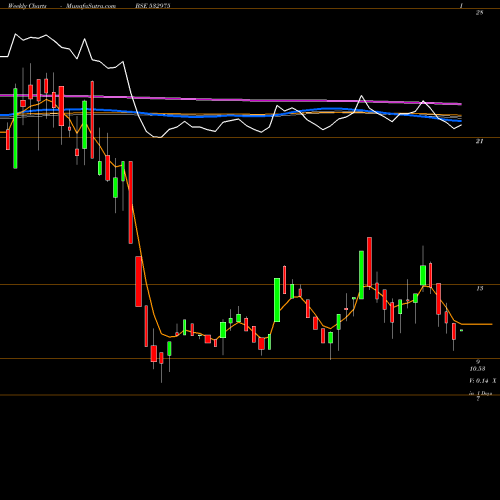Screen dimensions: 500x500
Task: Click the last price value '10.58'
Action: pos(477,369)
